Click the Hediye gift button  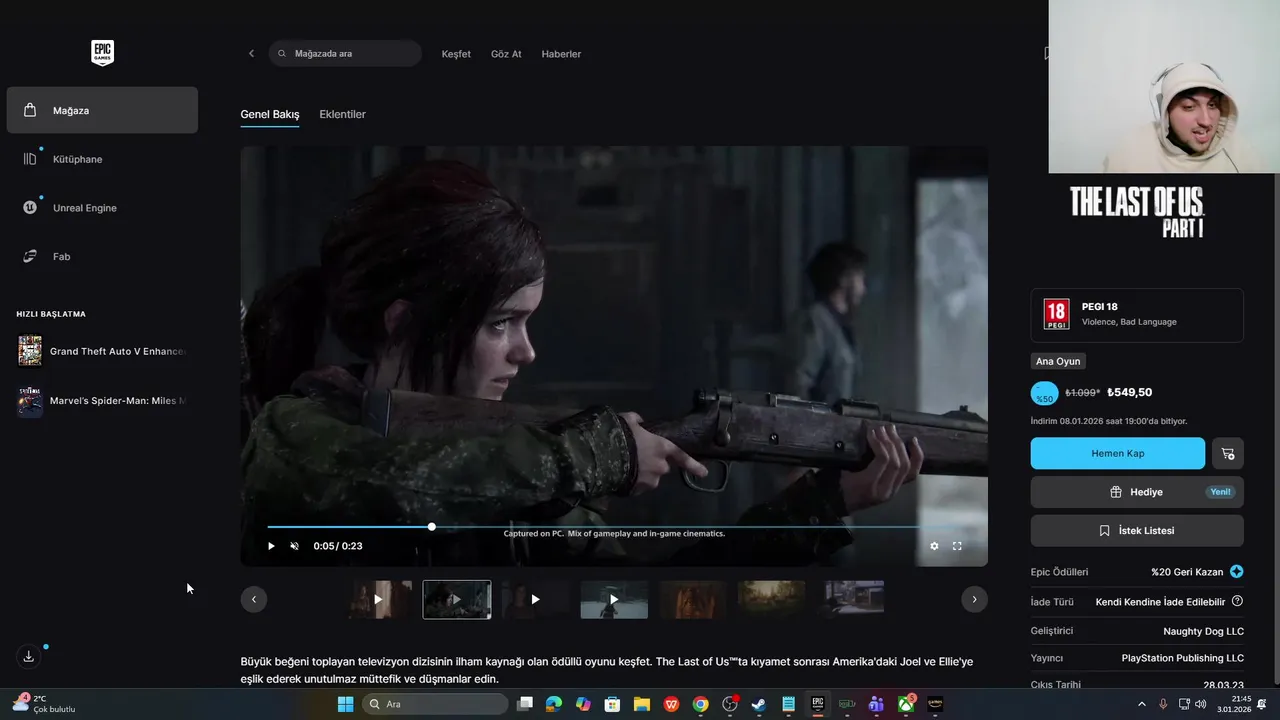tap(1137, 492)
